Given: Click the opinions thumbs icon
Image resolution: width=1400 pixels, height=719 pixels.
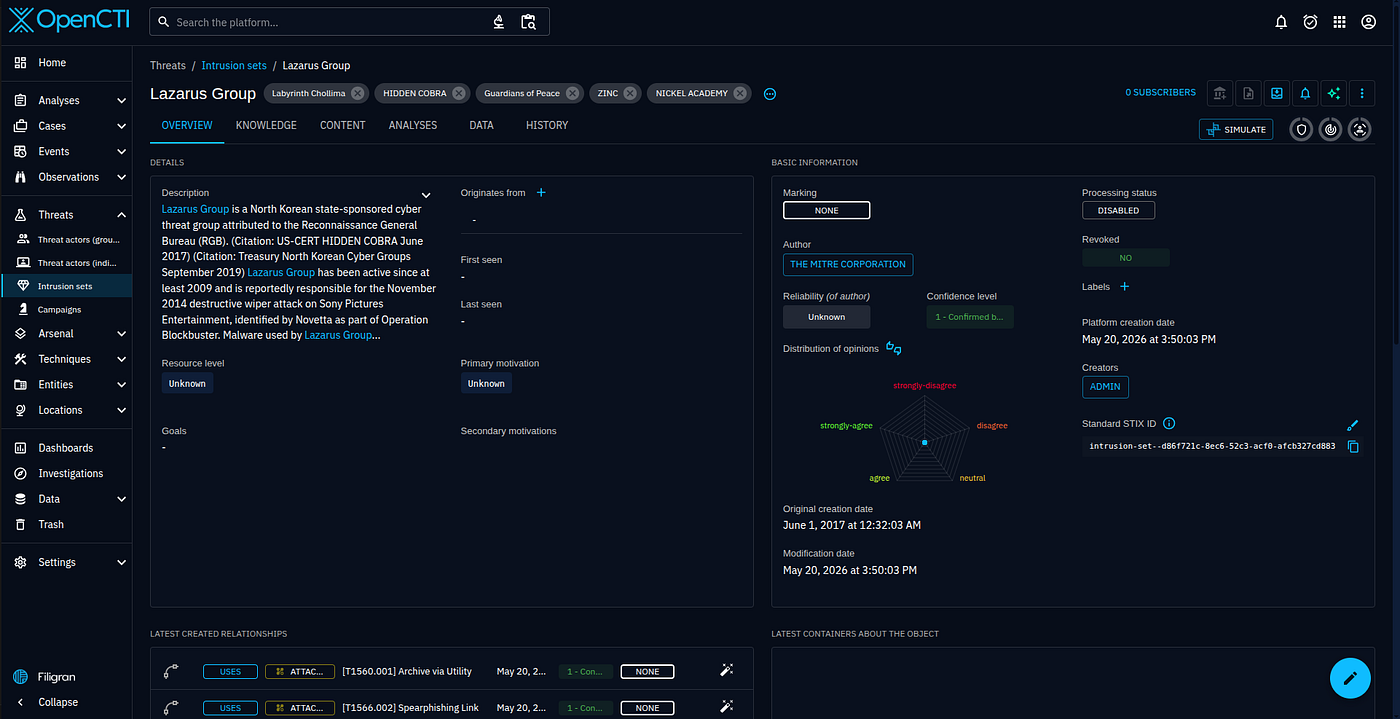Looking at the screenshot, I should click(x=894, y=348).
